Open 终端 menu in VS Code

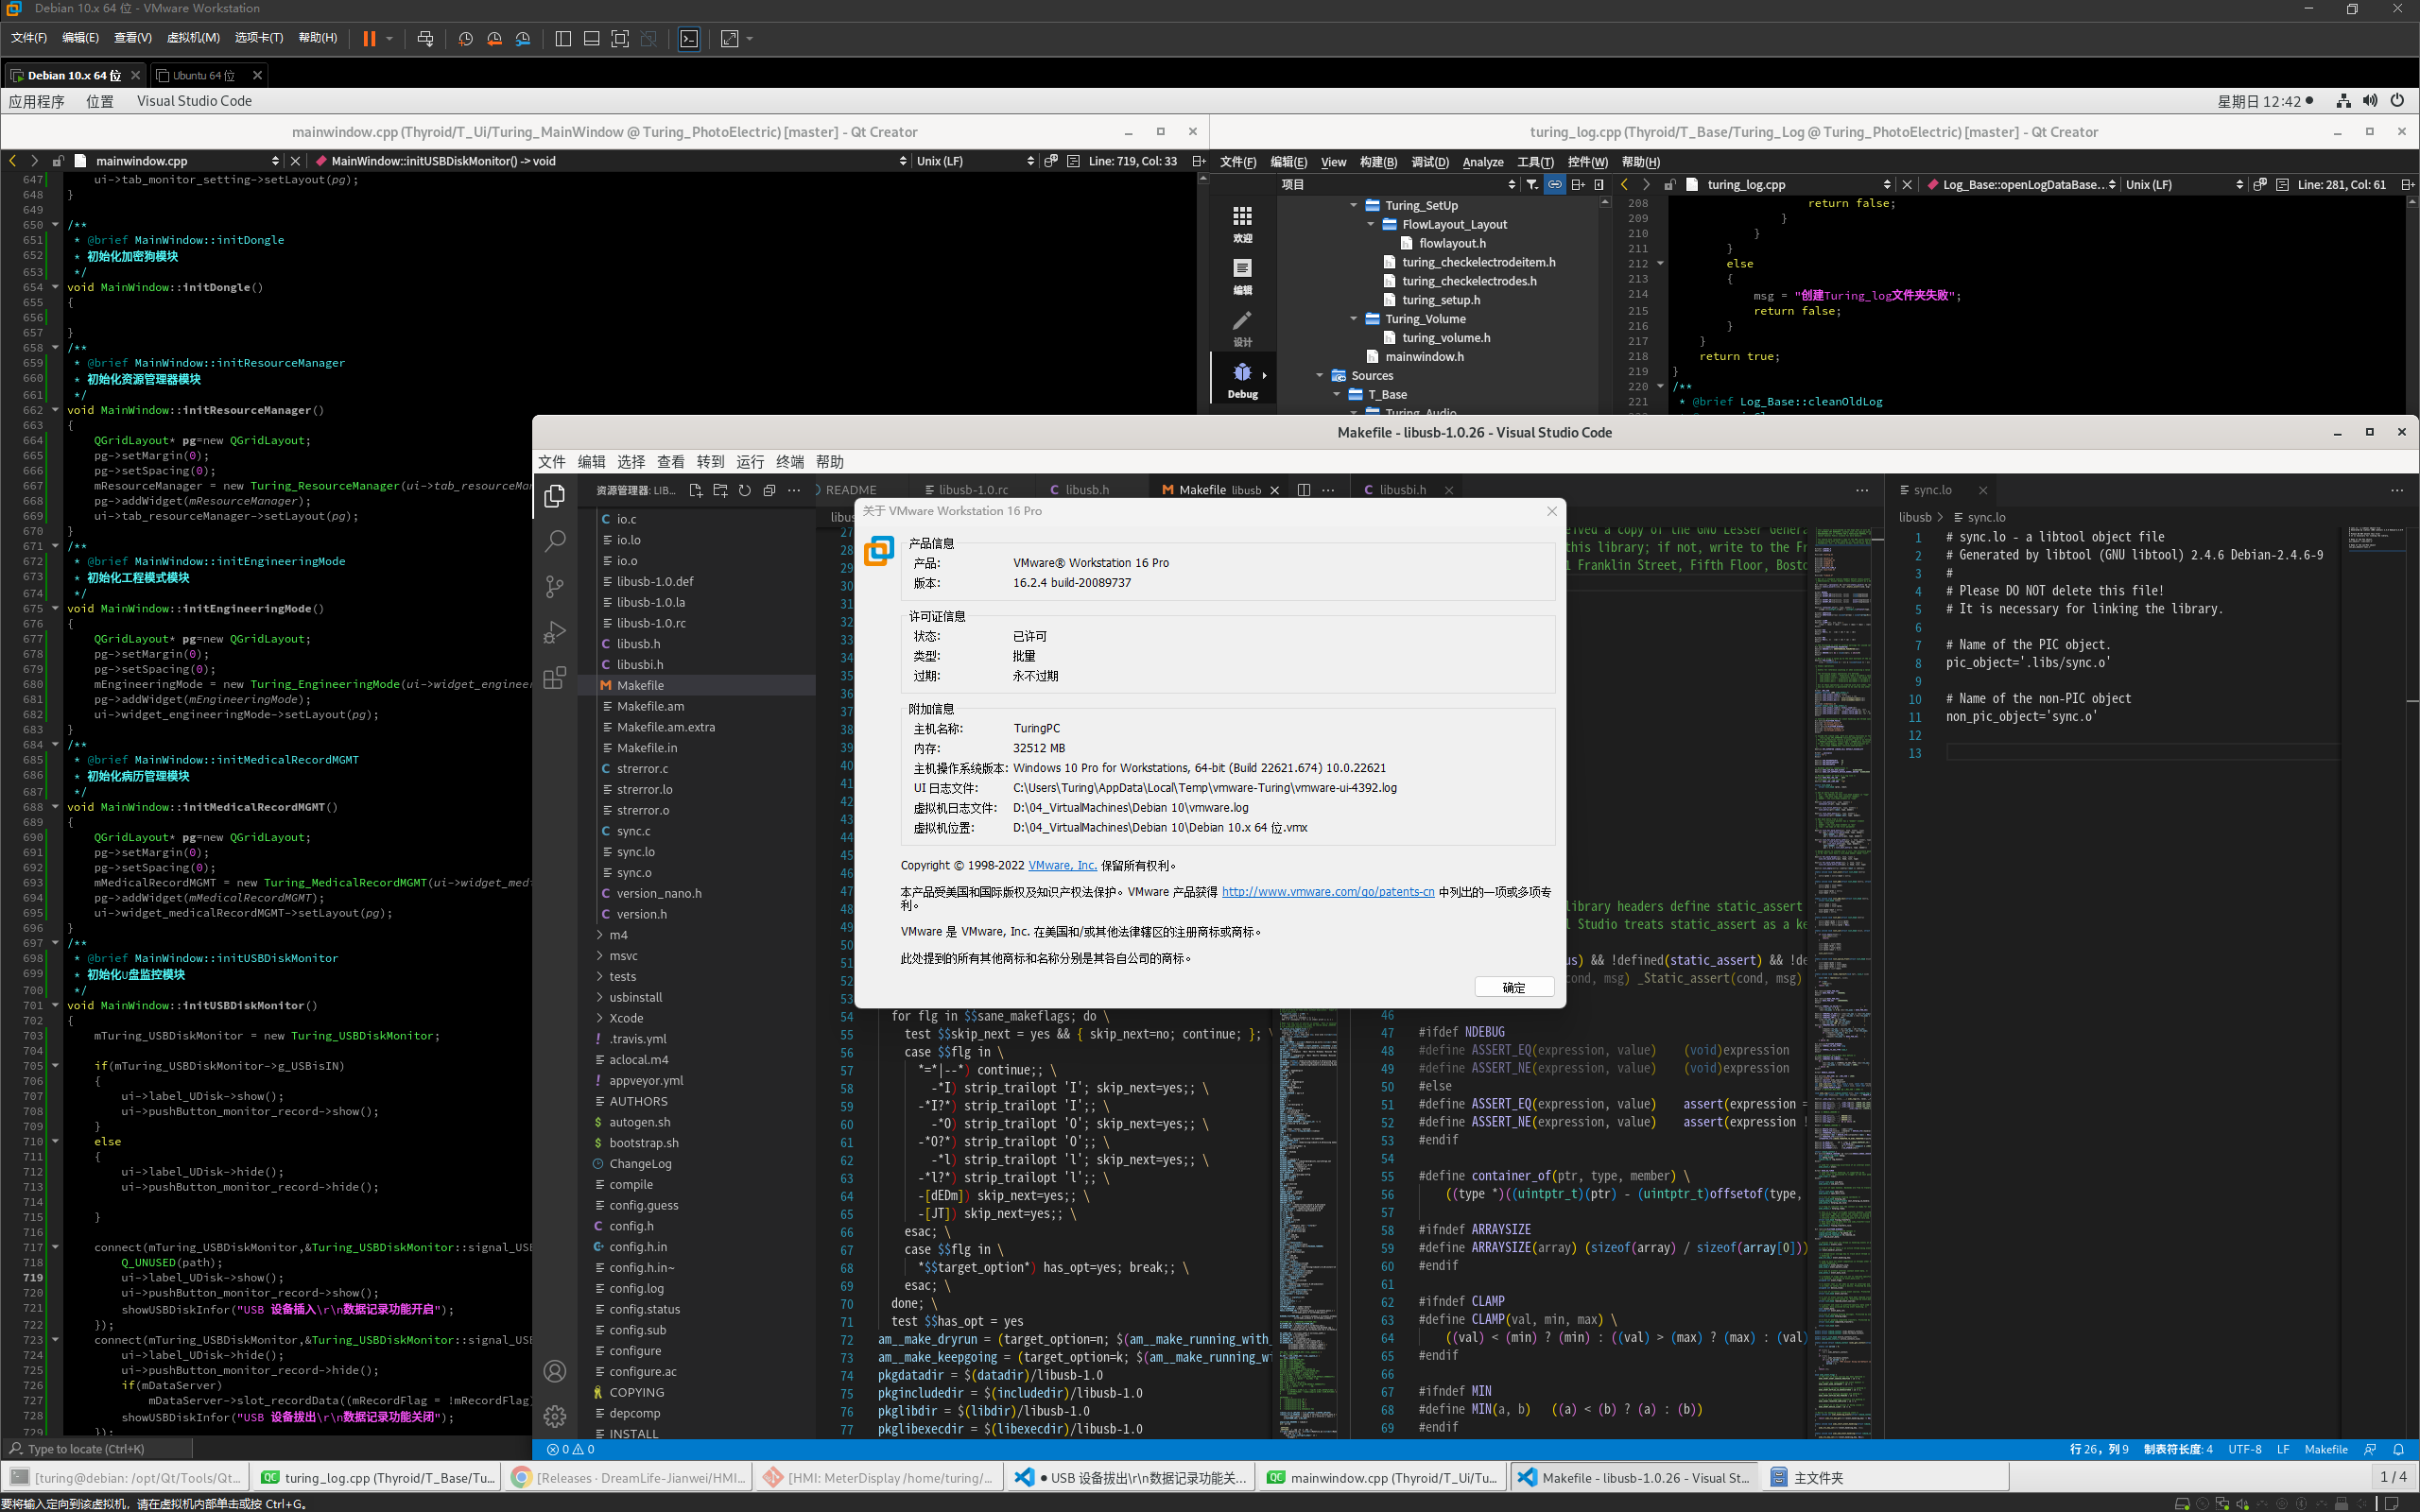click(x=790, y=462)
